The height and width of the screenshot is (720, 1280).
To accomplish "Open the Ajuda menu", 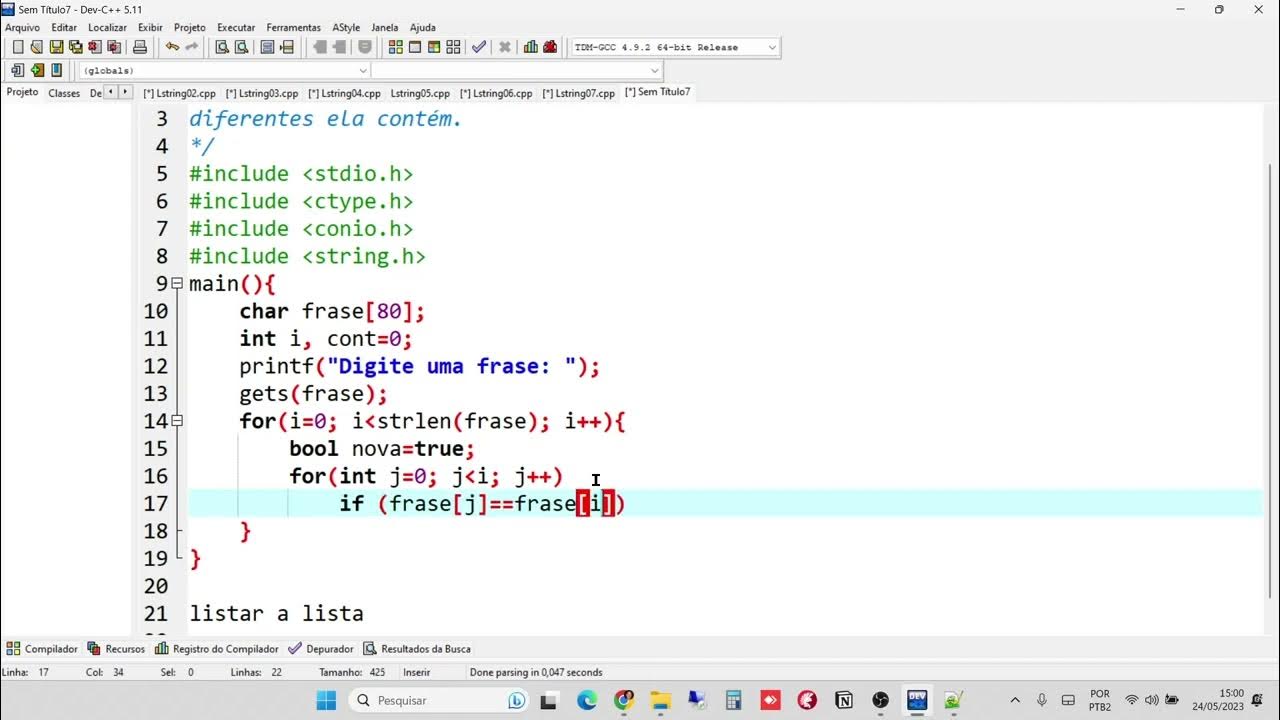I will click(423, 27).
